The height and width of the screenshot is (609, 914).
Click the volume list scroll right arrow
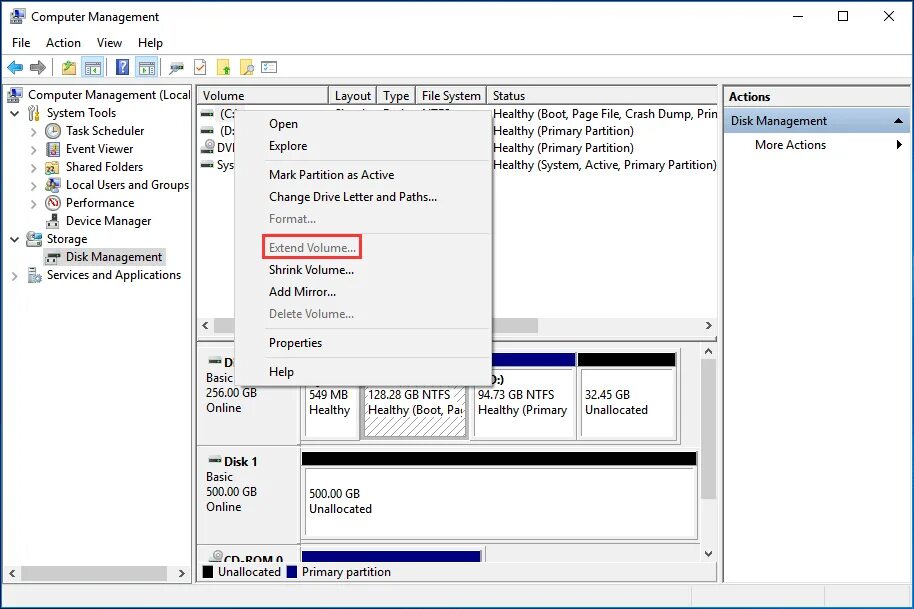point(708,326)
